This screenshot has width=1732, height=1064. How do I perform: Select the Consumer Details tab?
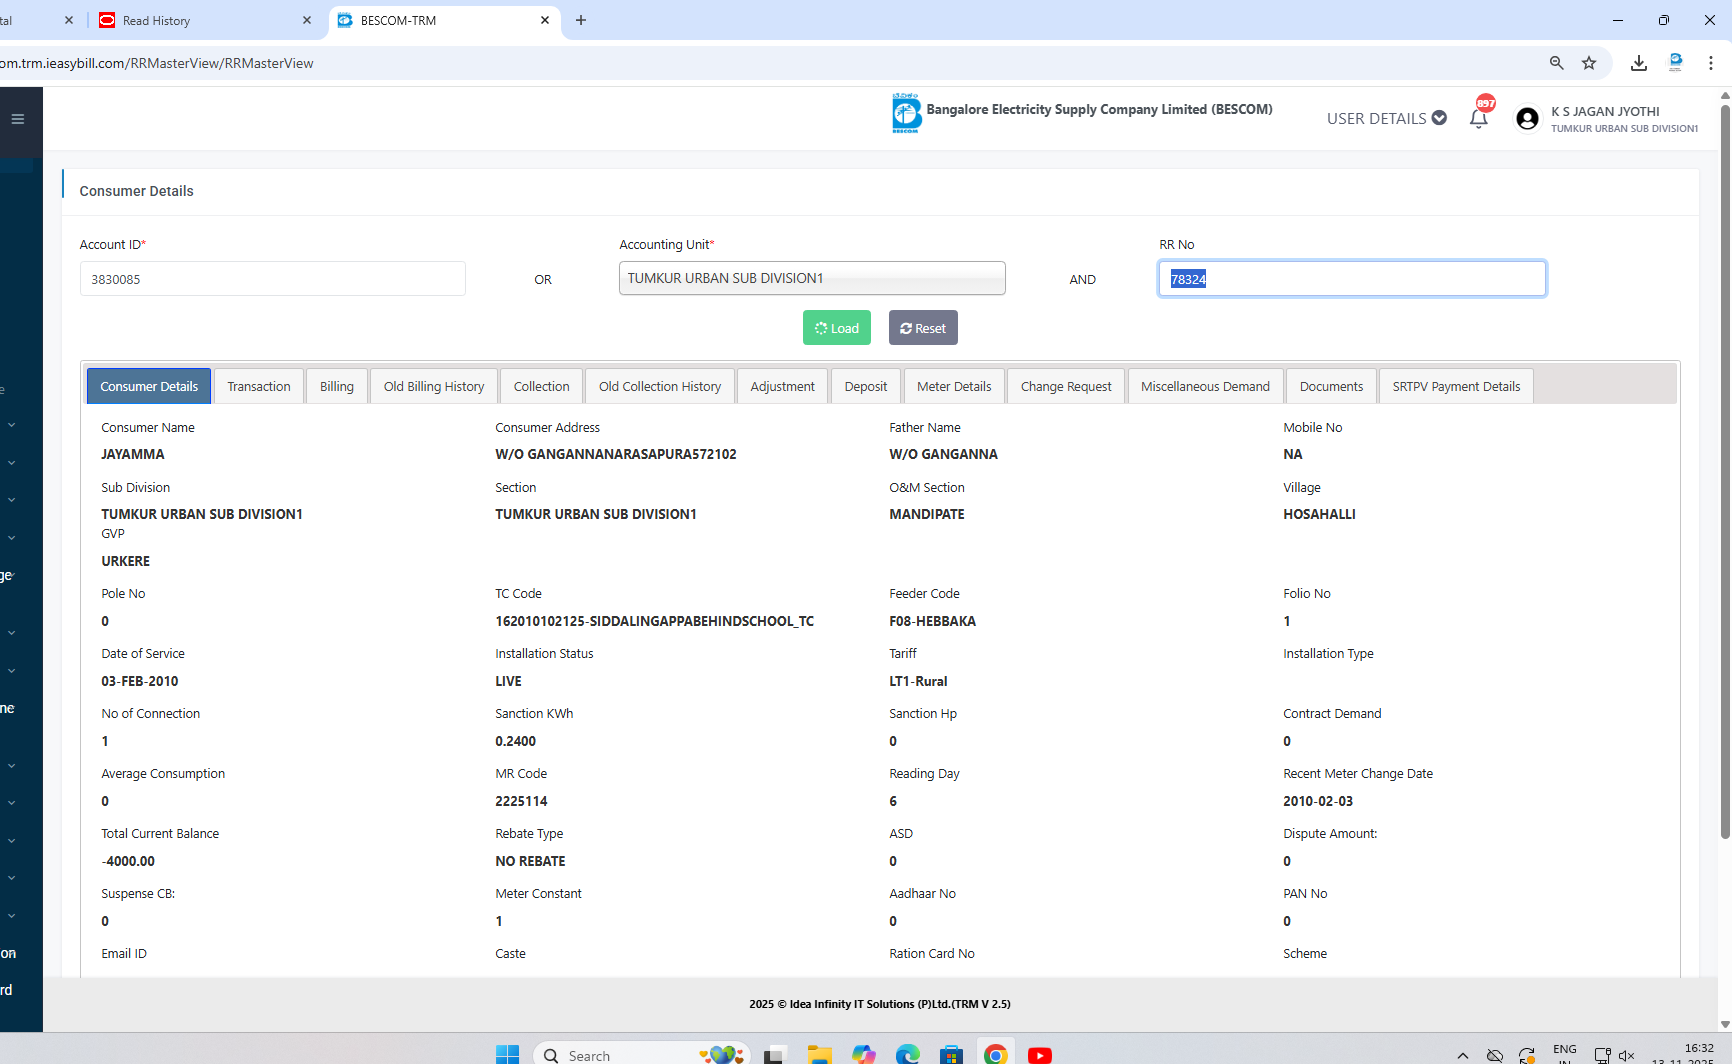click(x=149, y=386)
